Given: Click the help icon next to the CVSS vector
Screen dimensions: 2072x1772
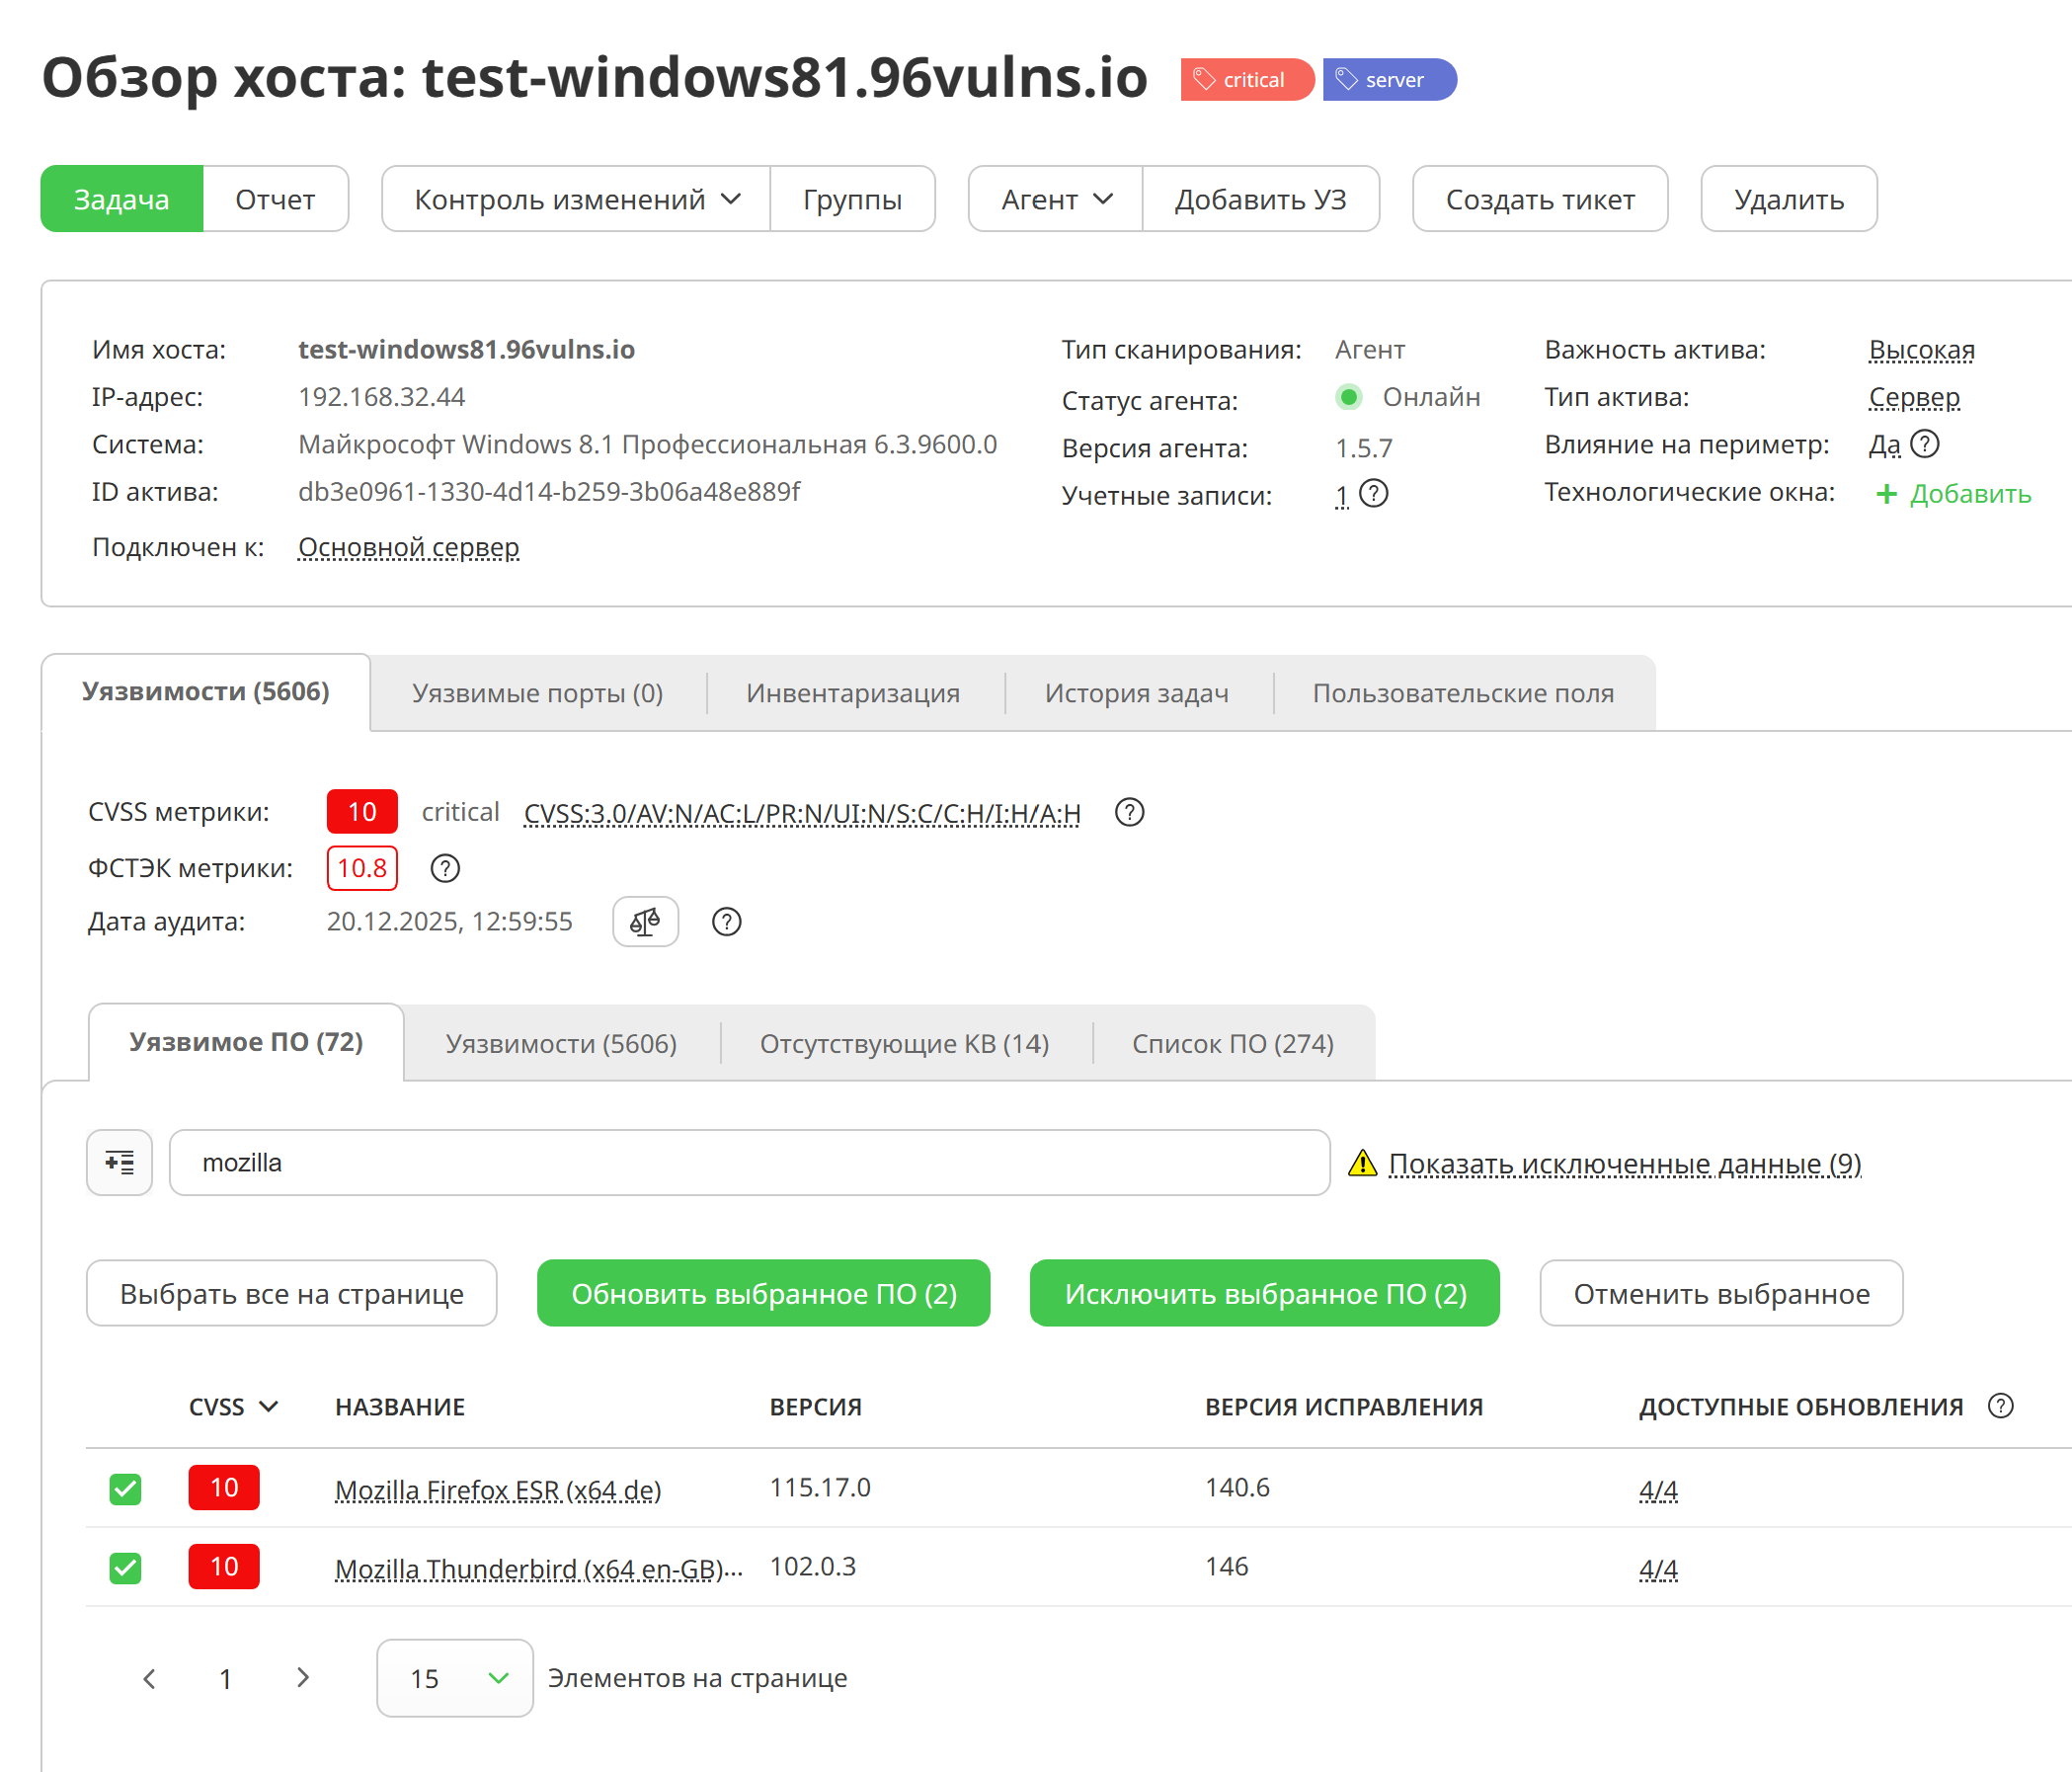Looking at the screenshot, I should [x=1129, y=812].
